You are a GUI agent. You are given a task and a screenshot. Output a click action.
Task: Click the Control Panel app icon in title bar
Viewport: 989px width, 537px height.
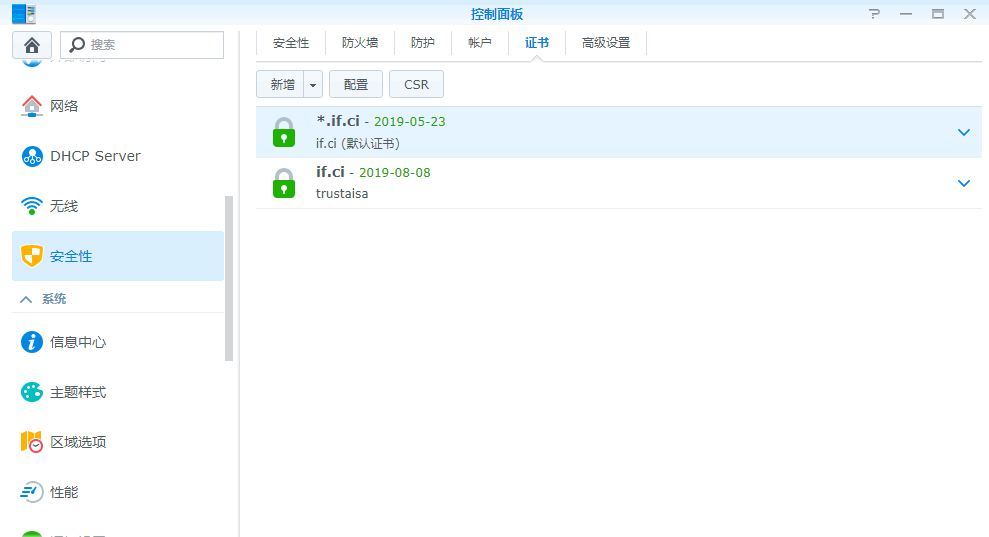point(24,13)
